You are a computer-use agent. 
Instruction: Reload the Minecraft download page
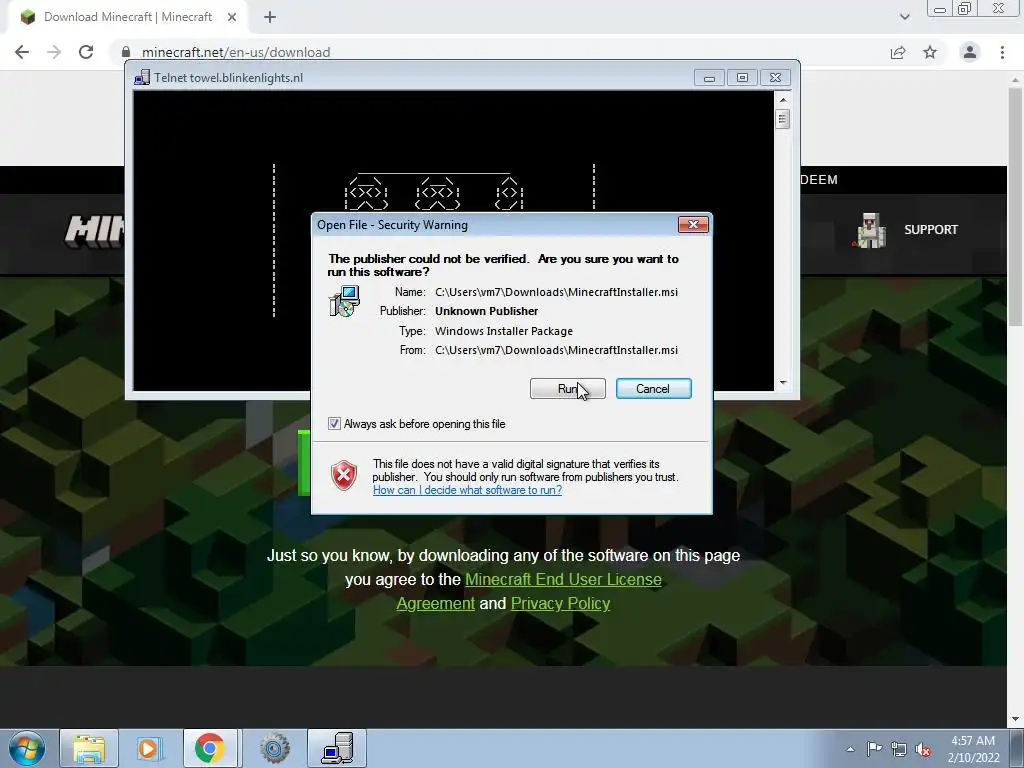(86, 52)
